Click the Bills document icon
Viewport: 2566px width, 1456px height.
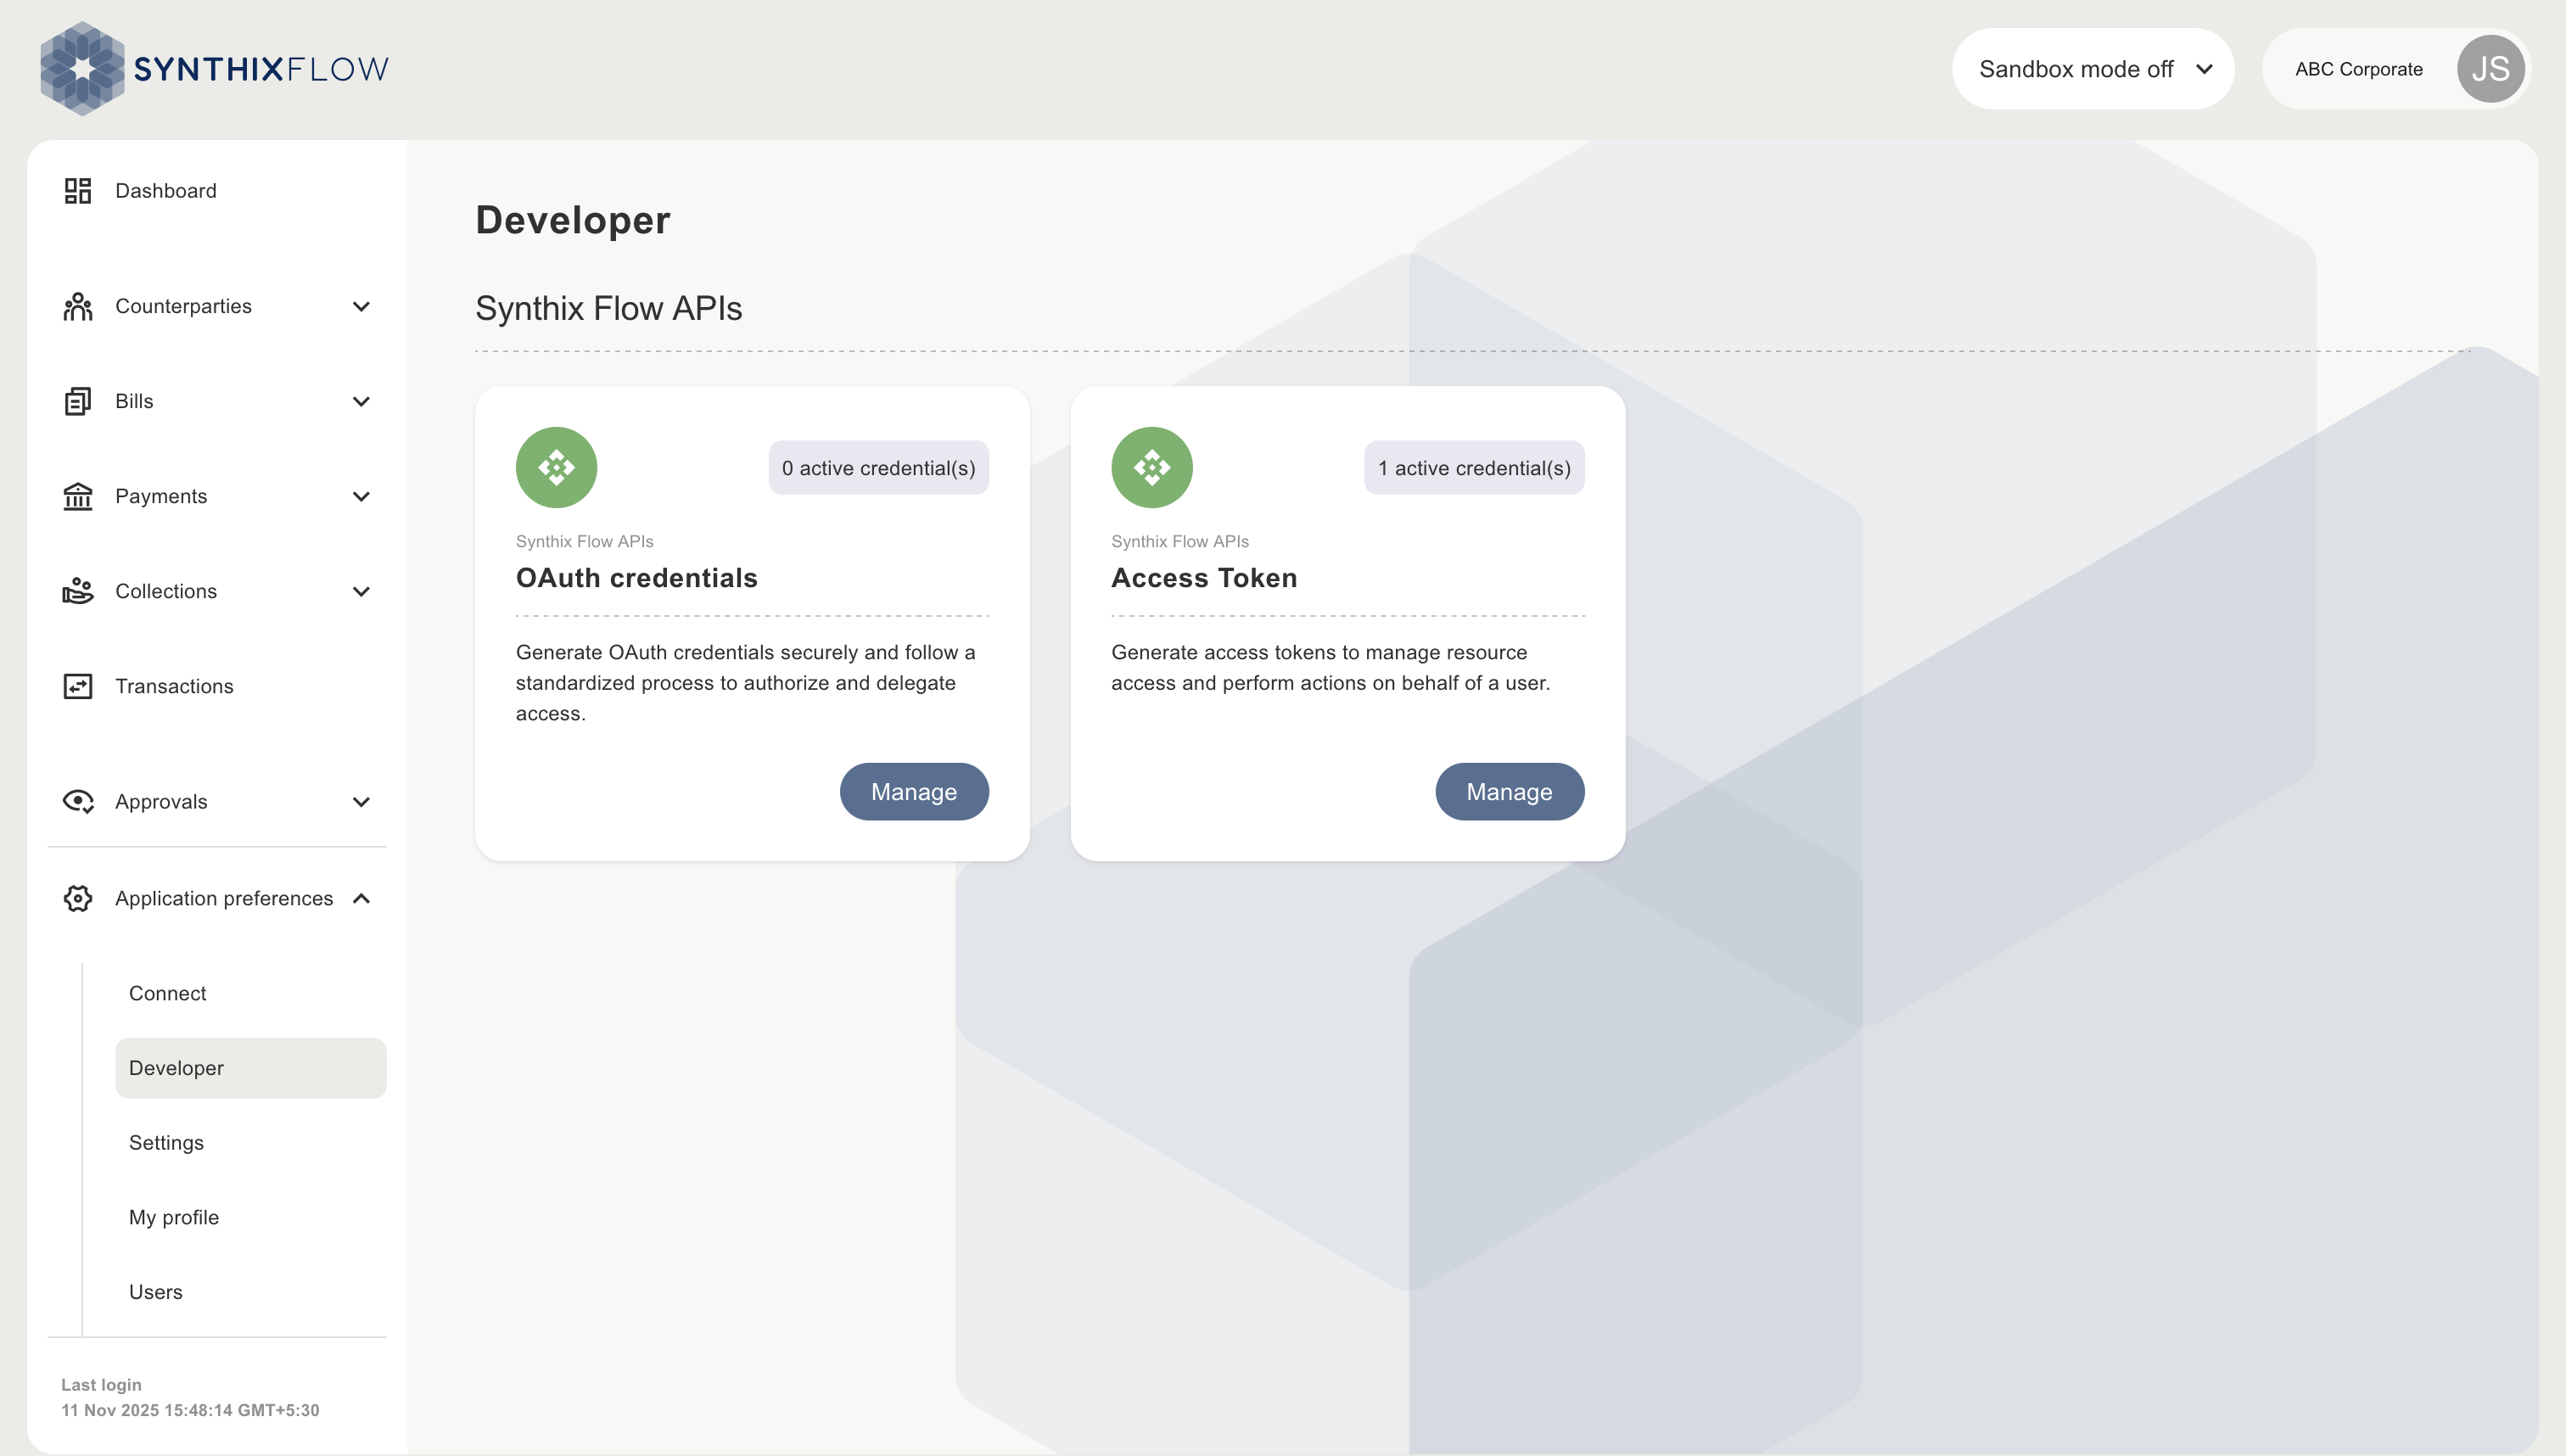(78, 401)
